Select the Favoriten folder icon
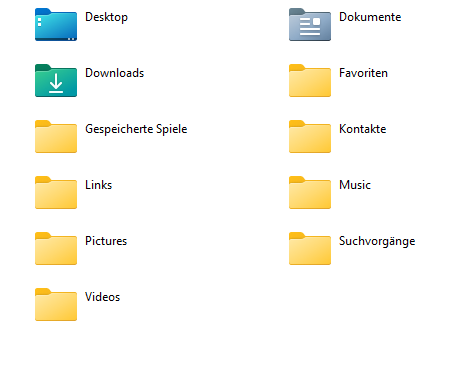This screenshot has width=449, height=378. tap(310, 81)
